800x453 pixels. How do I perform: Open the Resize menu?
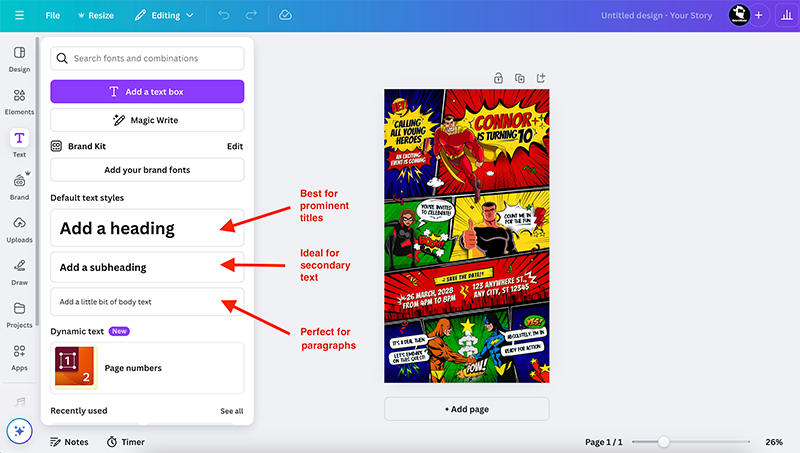click(x=95, y=16)
